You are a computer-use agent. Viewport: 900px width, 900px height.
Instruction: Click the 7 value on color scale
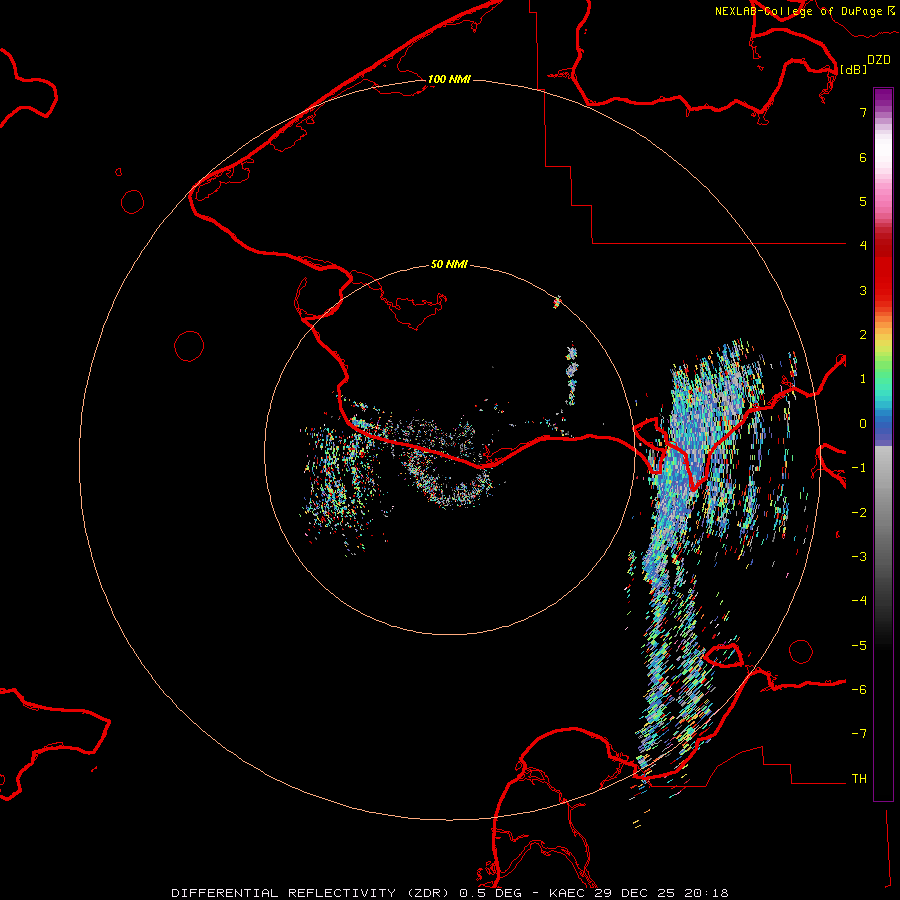click(x=863, y=112)
